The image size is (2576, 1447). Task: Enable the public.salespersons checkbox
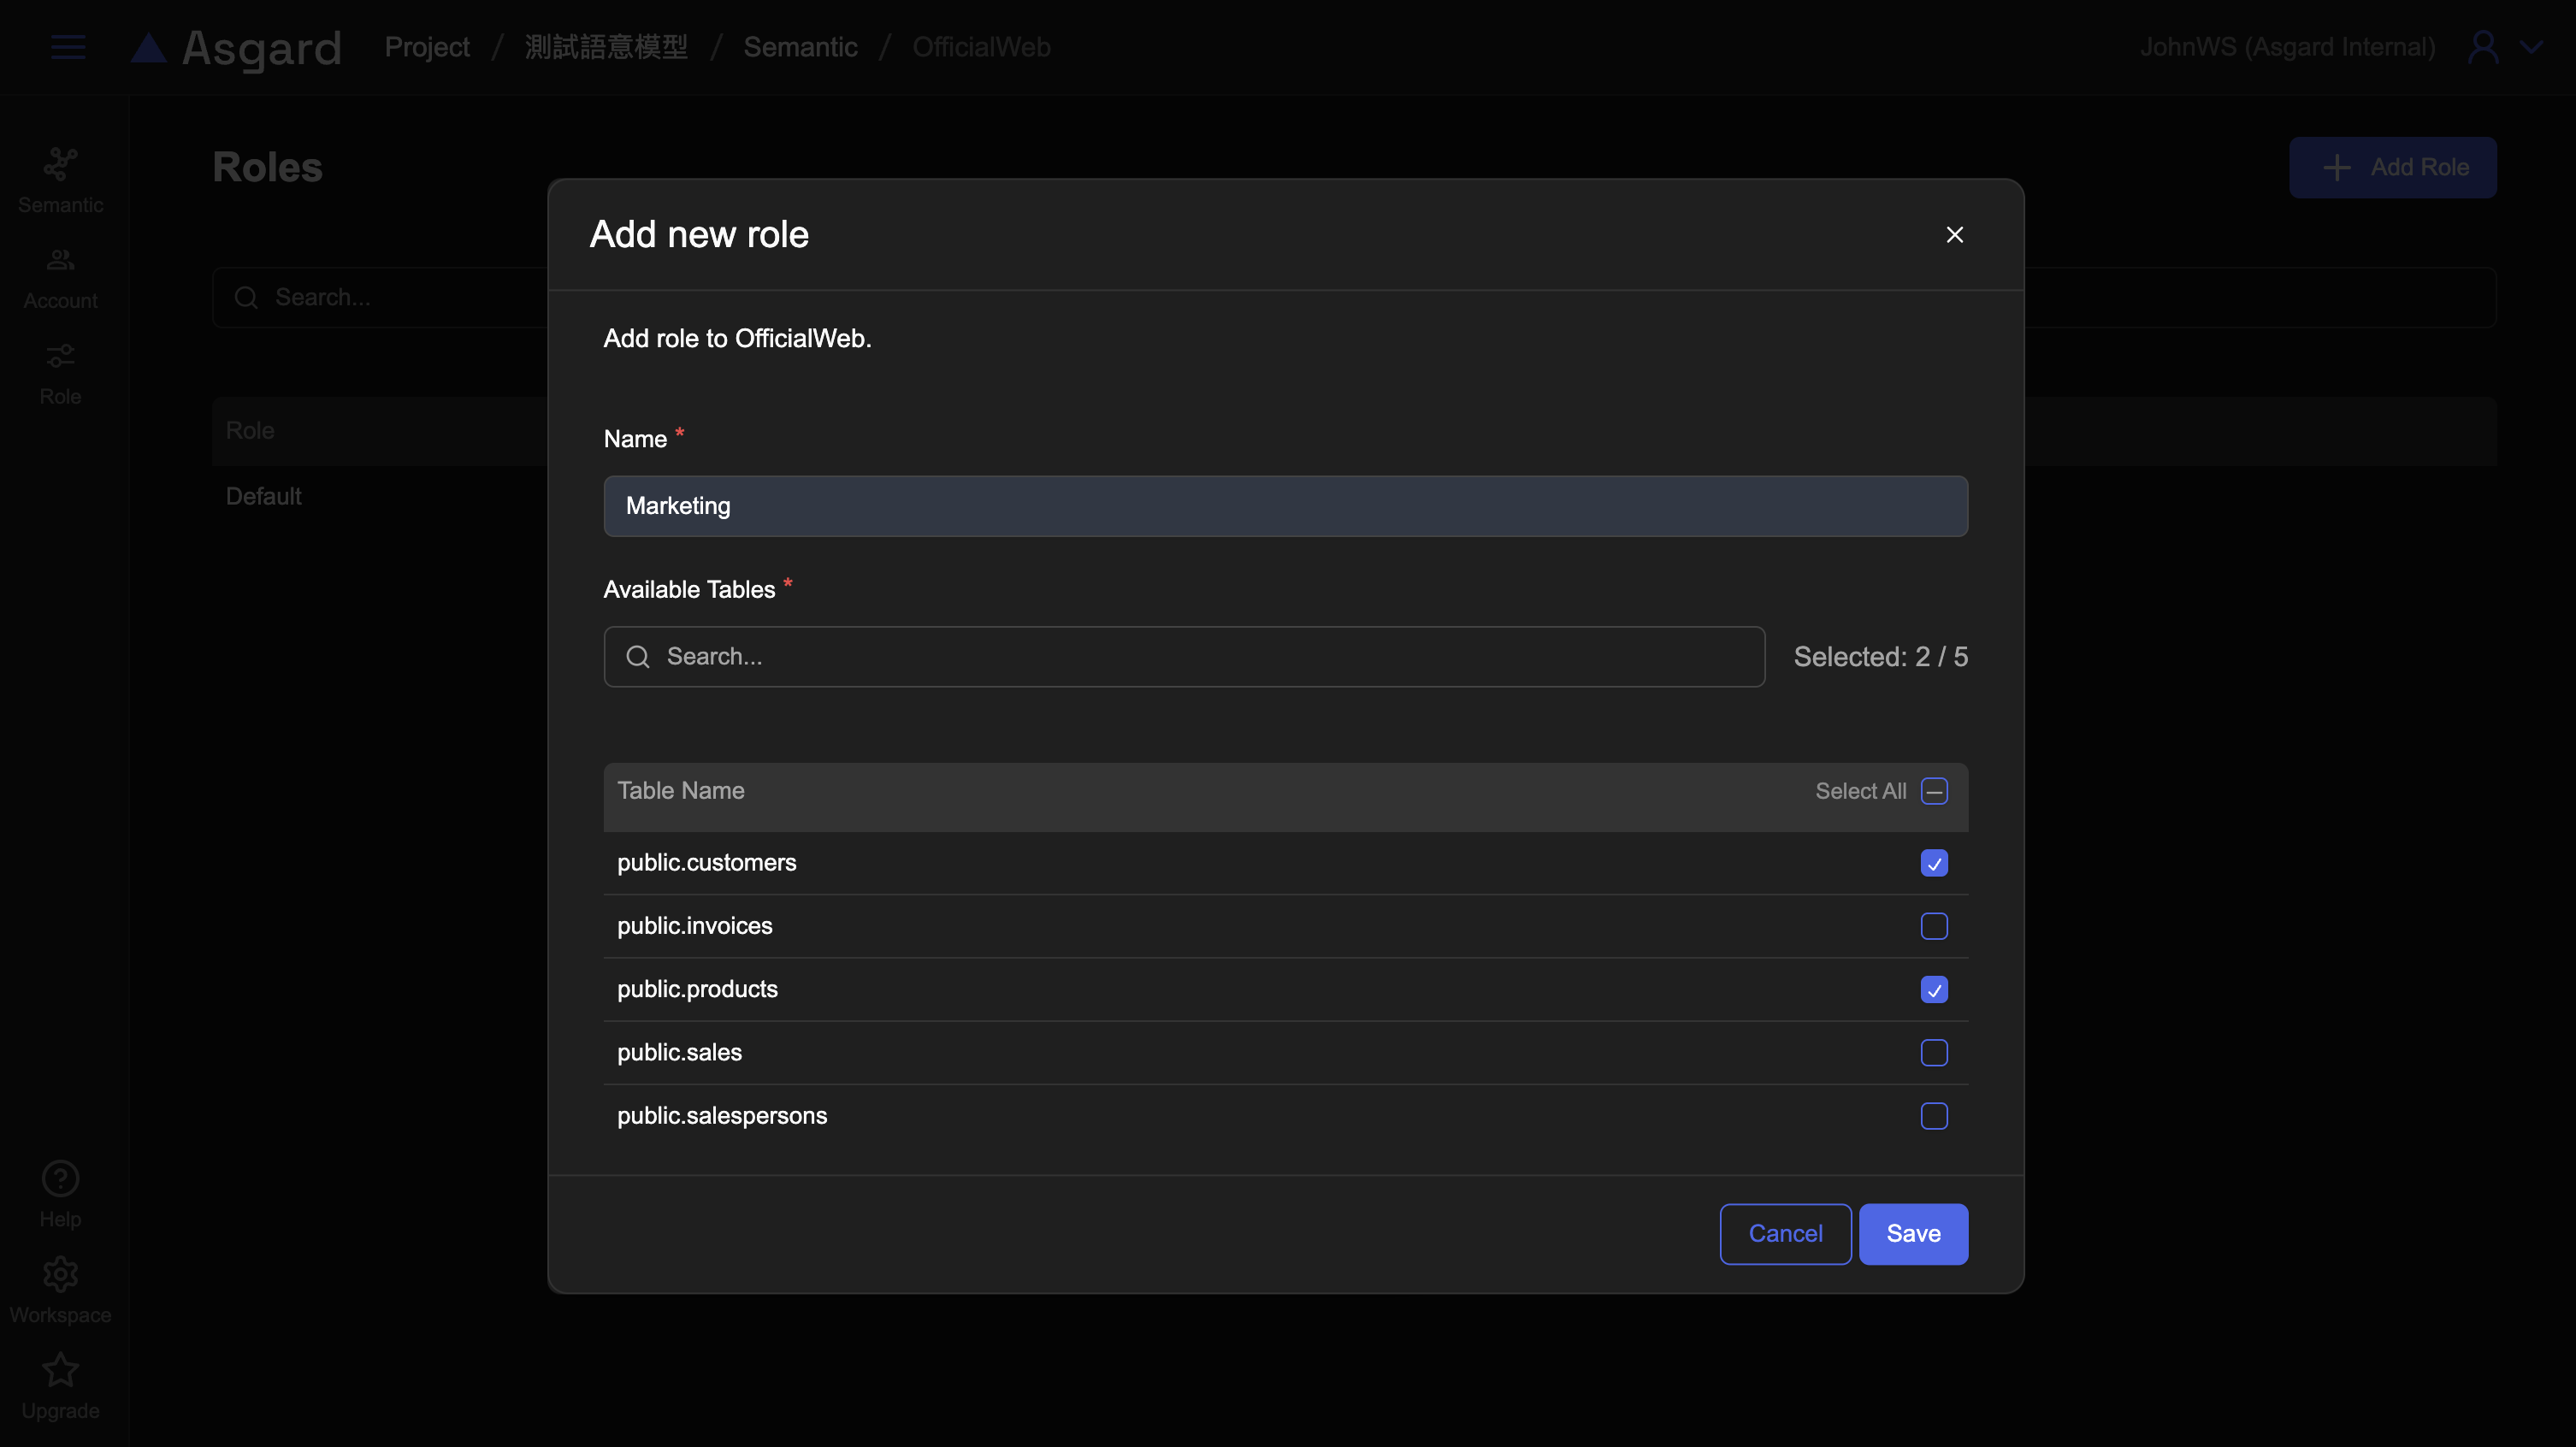click(1933, 1116)
